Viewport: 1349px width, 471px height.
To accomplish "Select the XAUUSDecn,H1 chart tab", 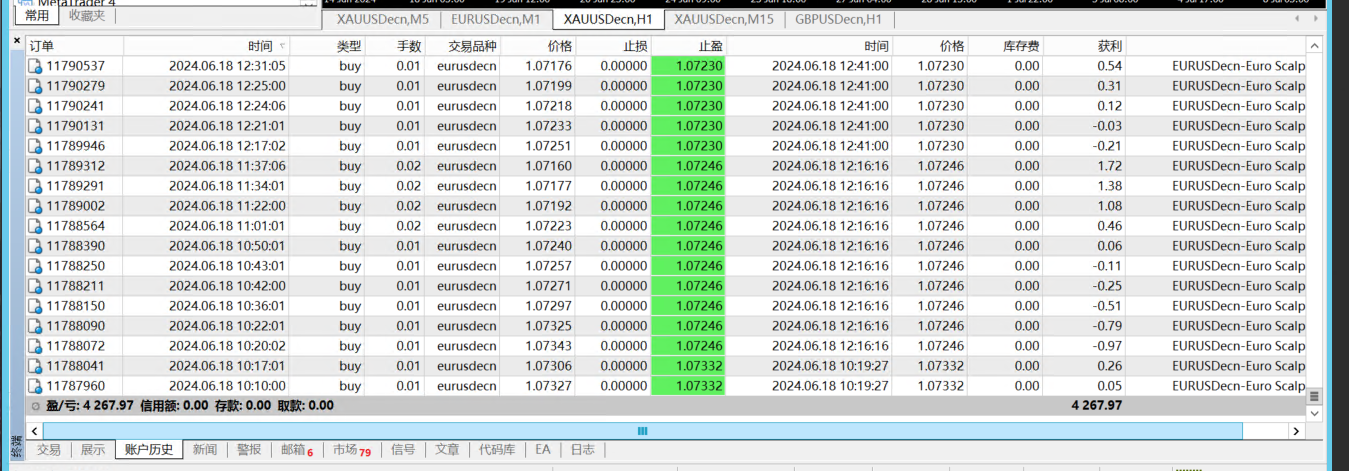I will point(608,19).
